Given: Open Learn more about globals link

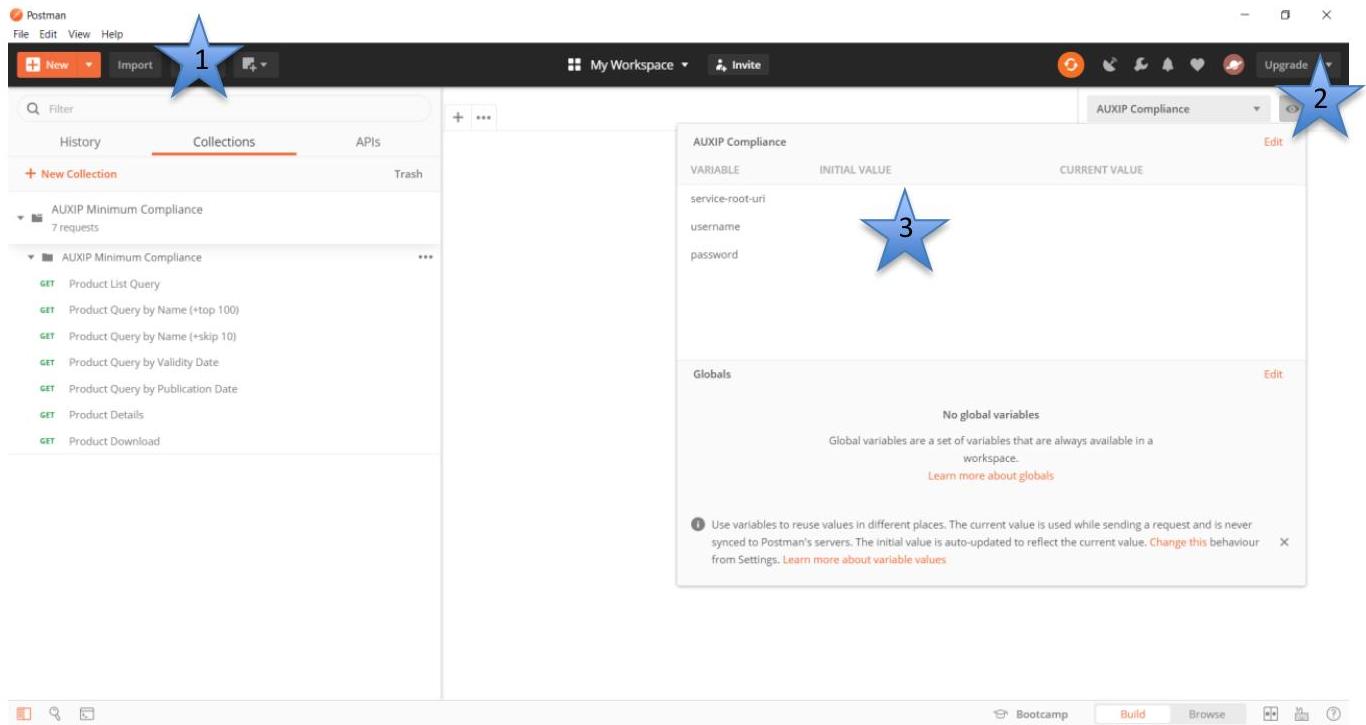Looking at the screenshot, I should pyautogui.click(x=990, y=476).
